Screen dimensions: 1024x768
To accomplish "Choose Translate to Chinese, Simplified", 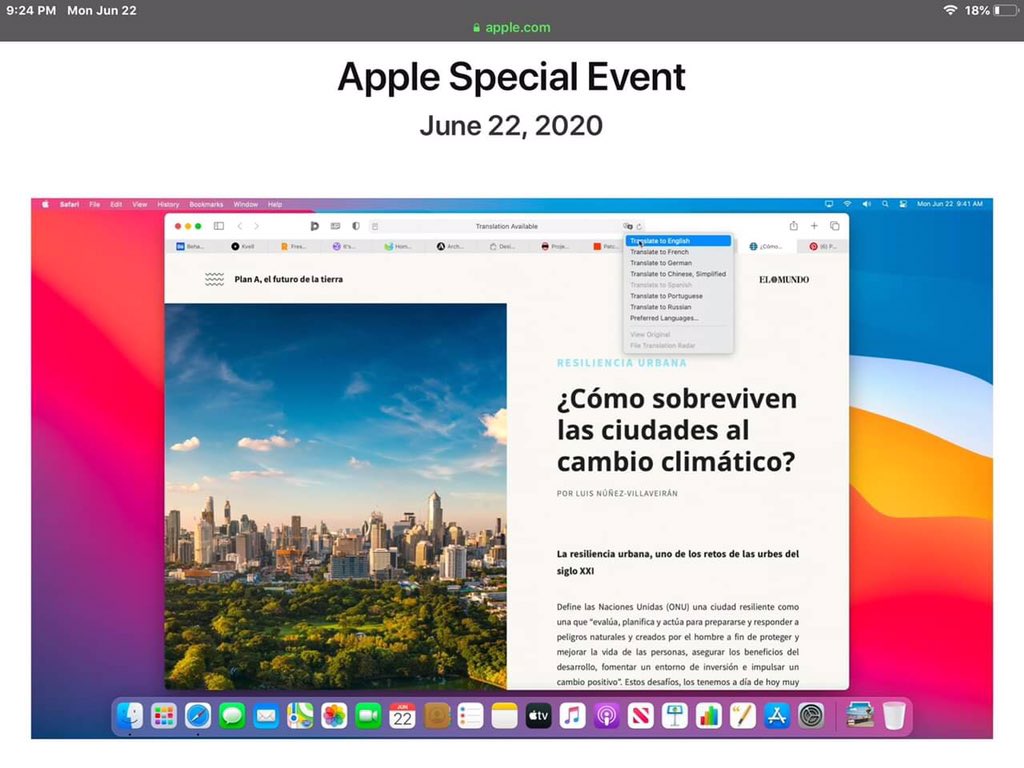I will click(678, 274).
